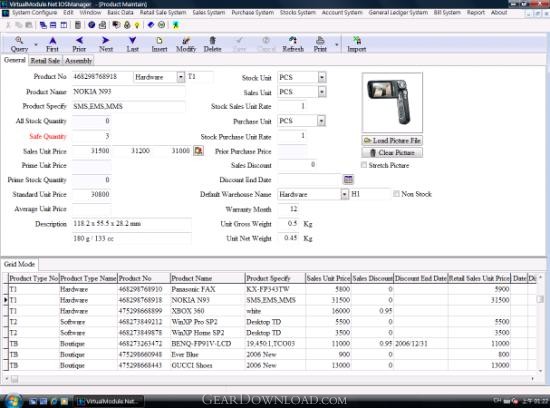Delete the current product record
Viewport: 550px width, 408px height.
point(213,44)
